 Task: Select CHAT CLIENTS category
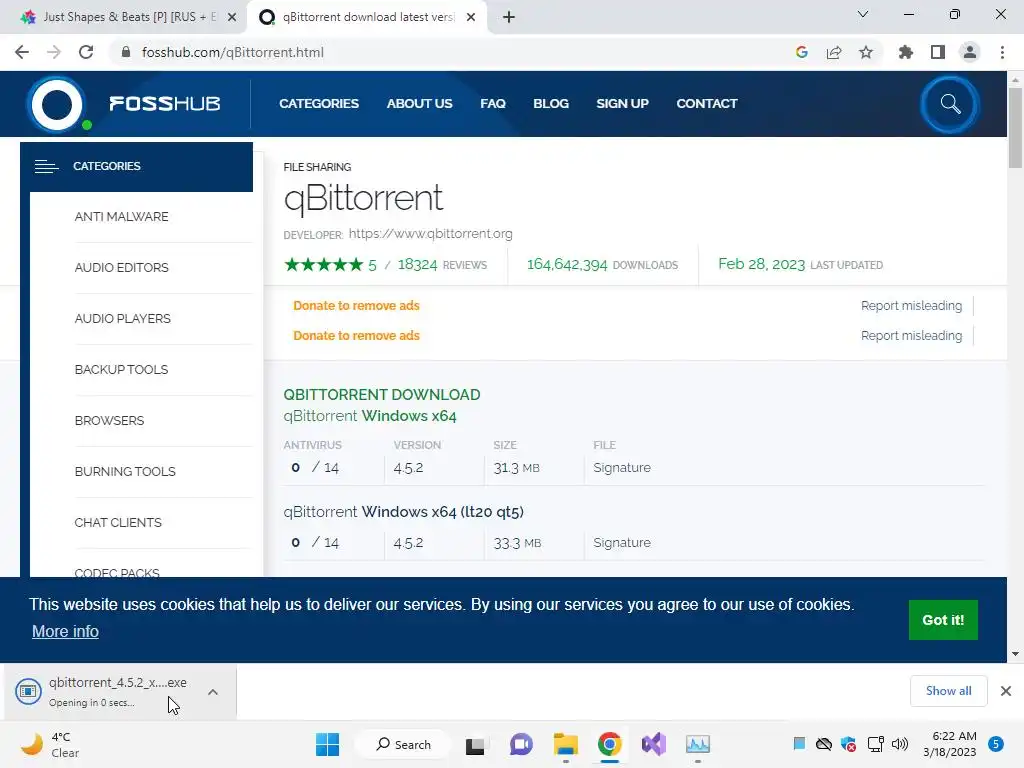pos(118,522)
